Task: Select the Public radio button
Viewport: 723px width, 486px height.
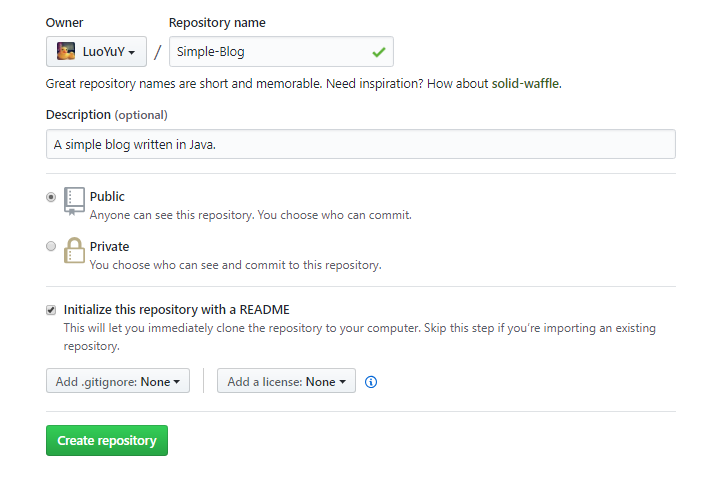Action: 51,197
